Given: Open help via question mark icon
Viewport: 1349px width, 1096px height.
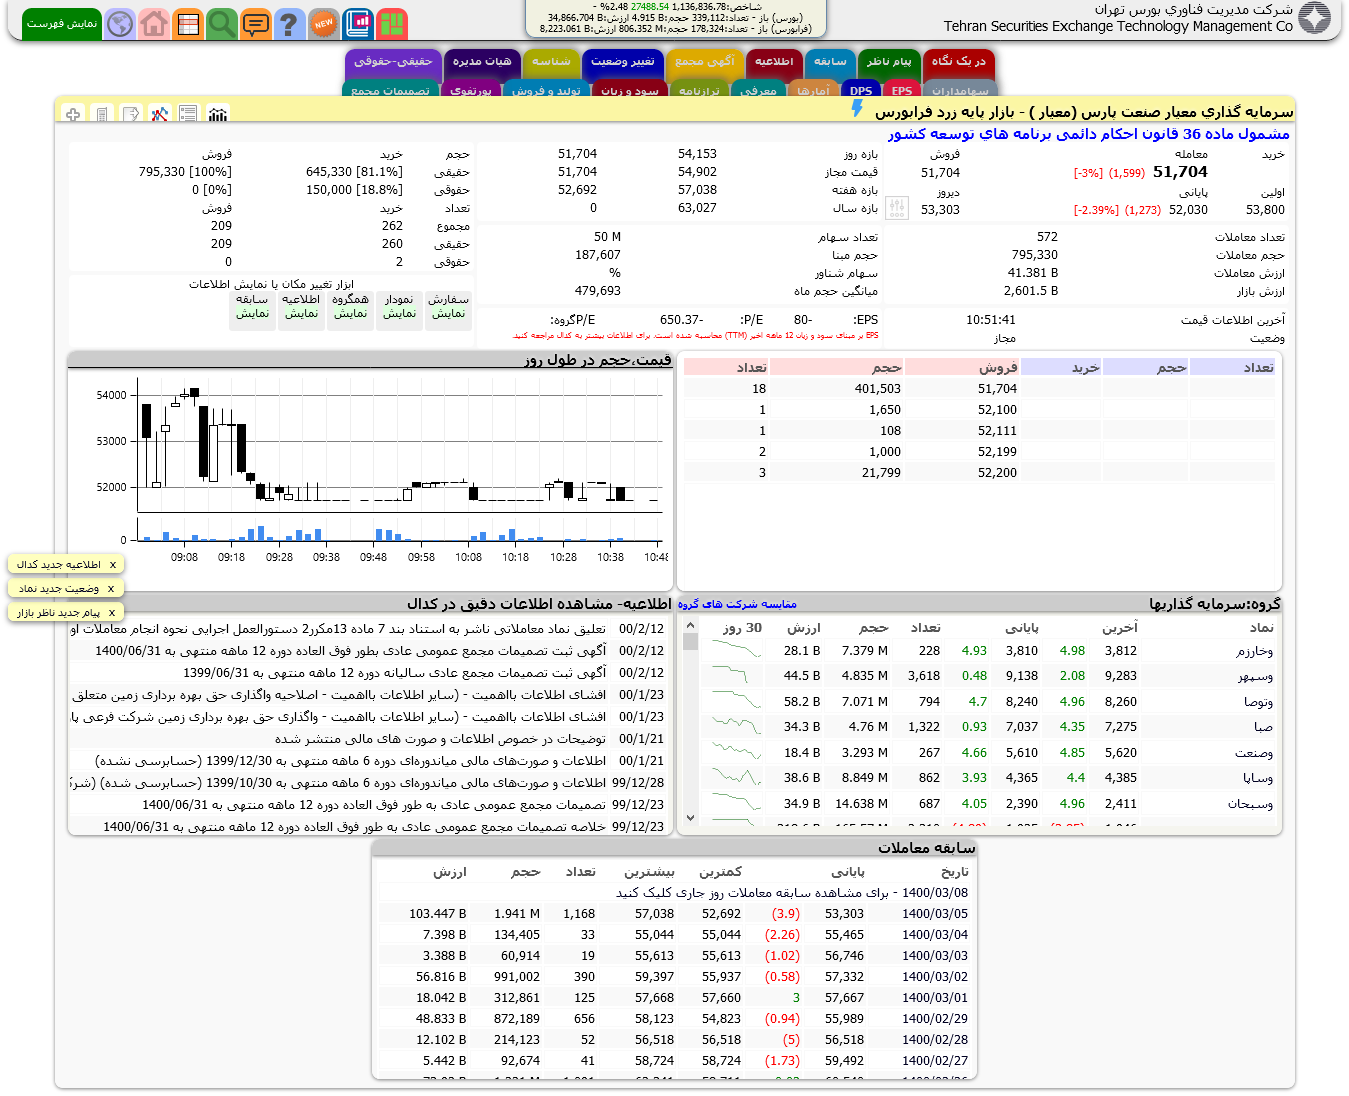Looking at the screenshot, I should (x=289, y=23).
